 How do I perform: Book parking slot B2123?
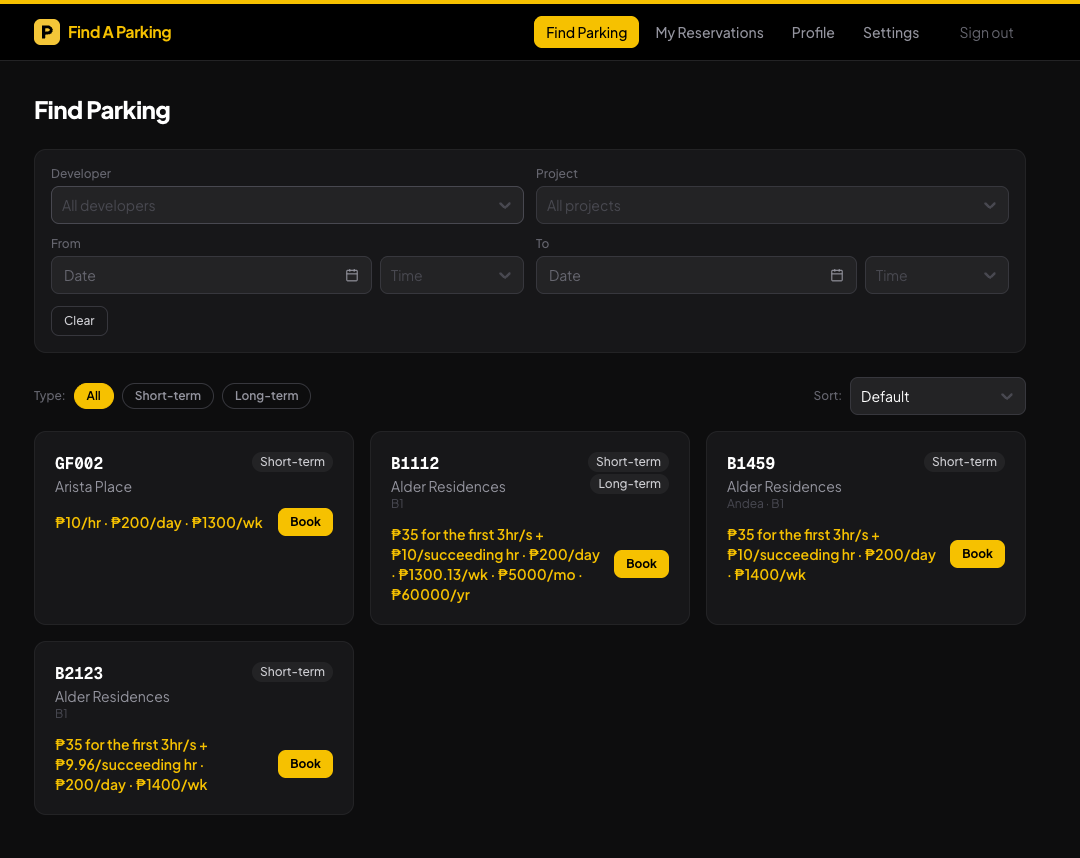(305, 764)
